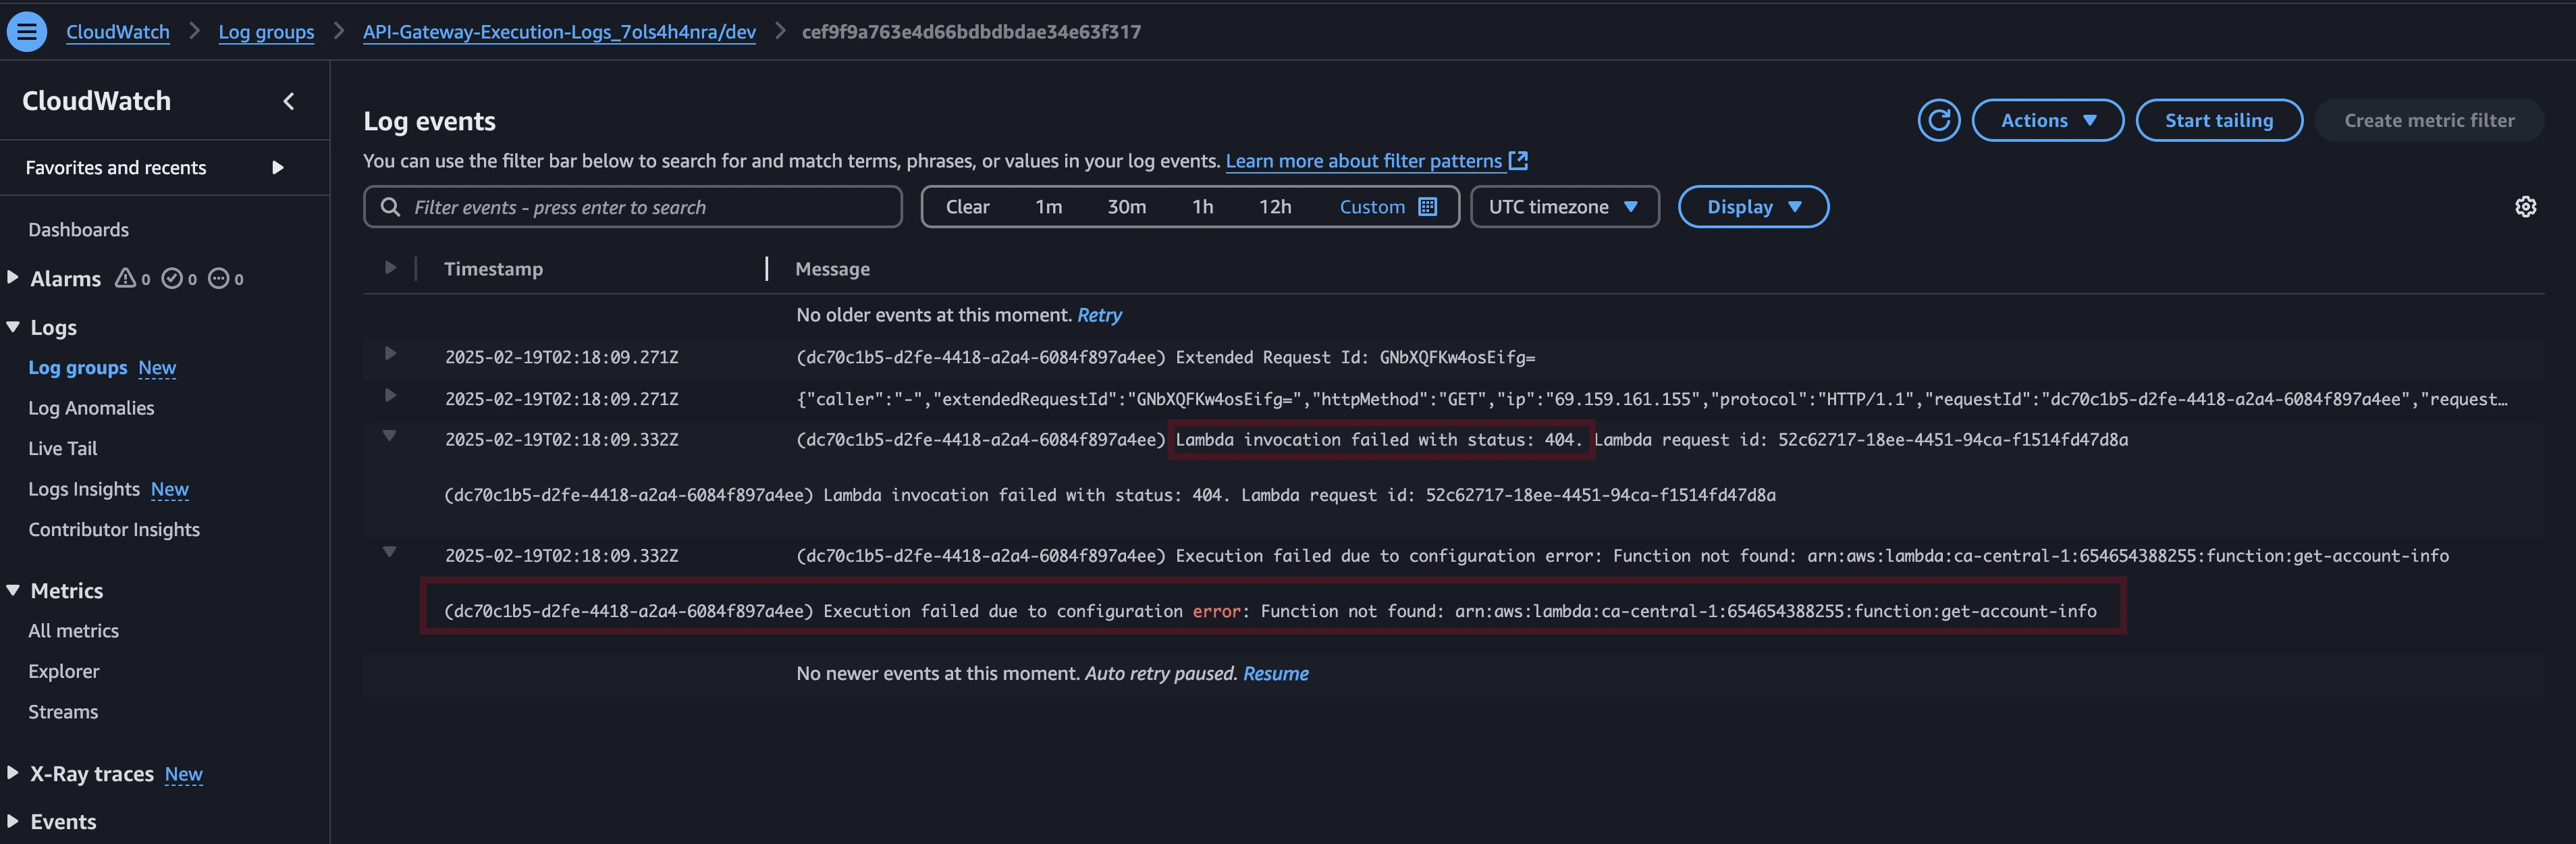Click the search magnifier in the filter bar
This screenshot has height=844, width=2576.
(390, 207)
